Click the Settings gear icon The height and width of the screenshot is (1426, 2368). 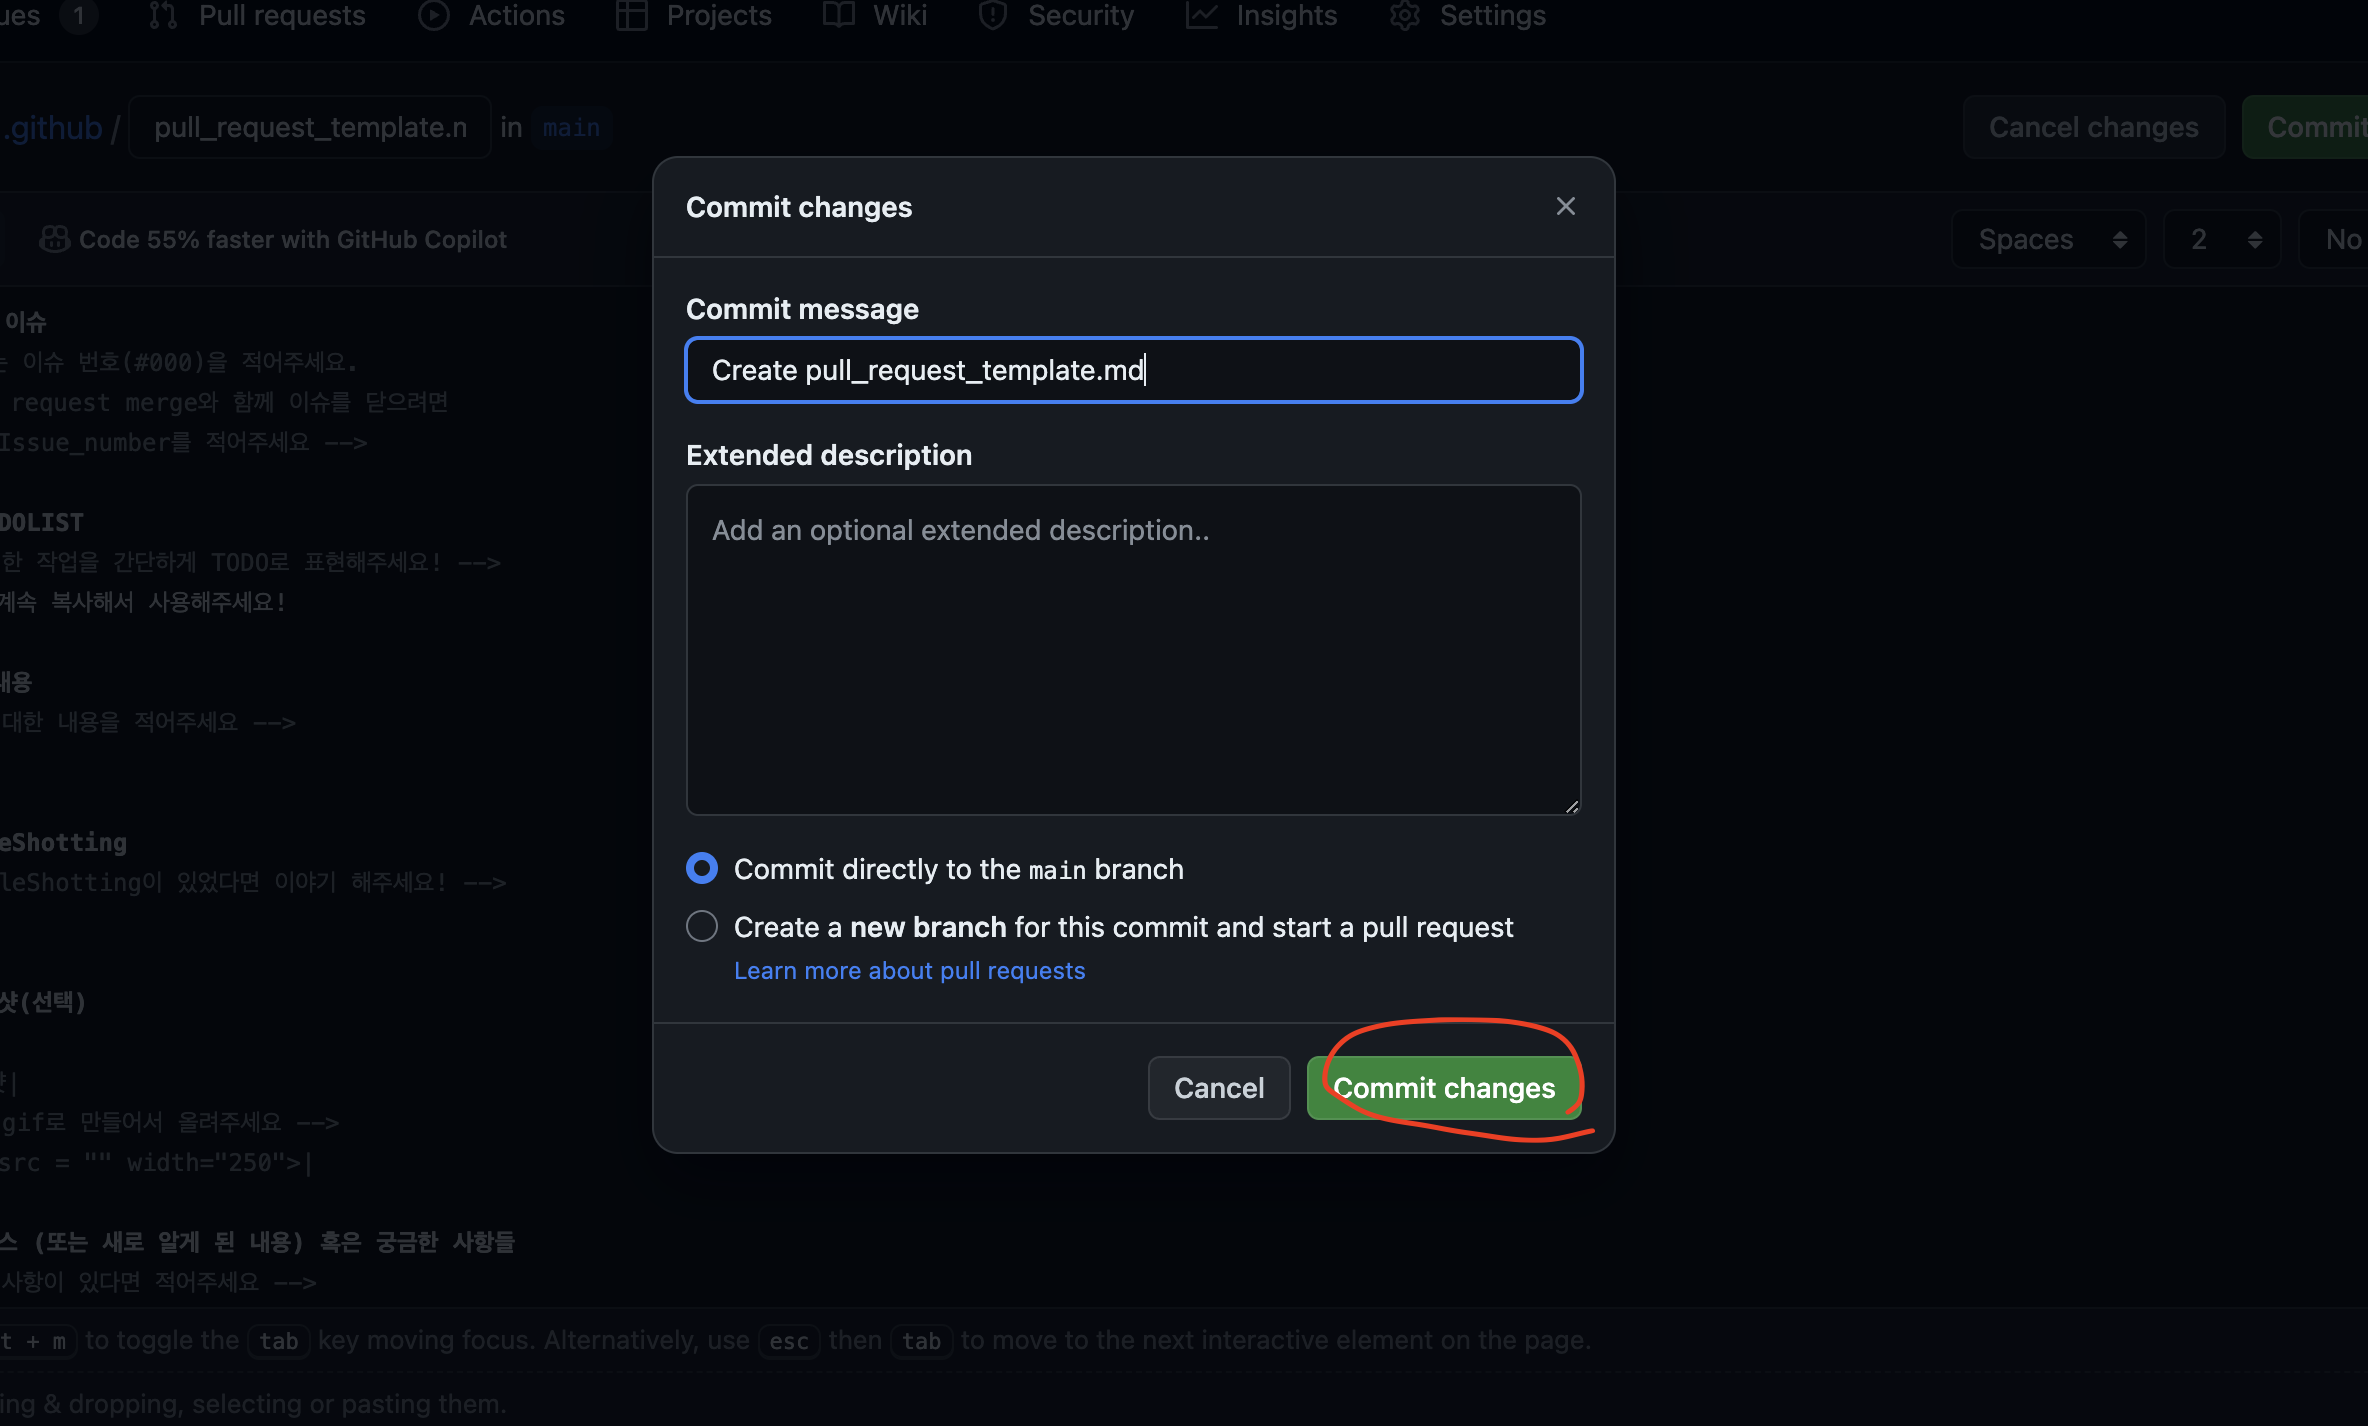click(1405, 15)
